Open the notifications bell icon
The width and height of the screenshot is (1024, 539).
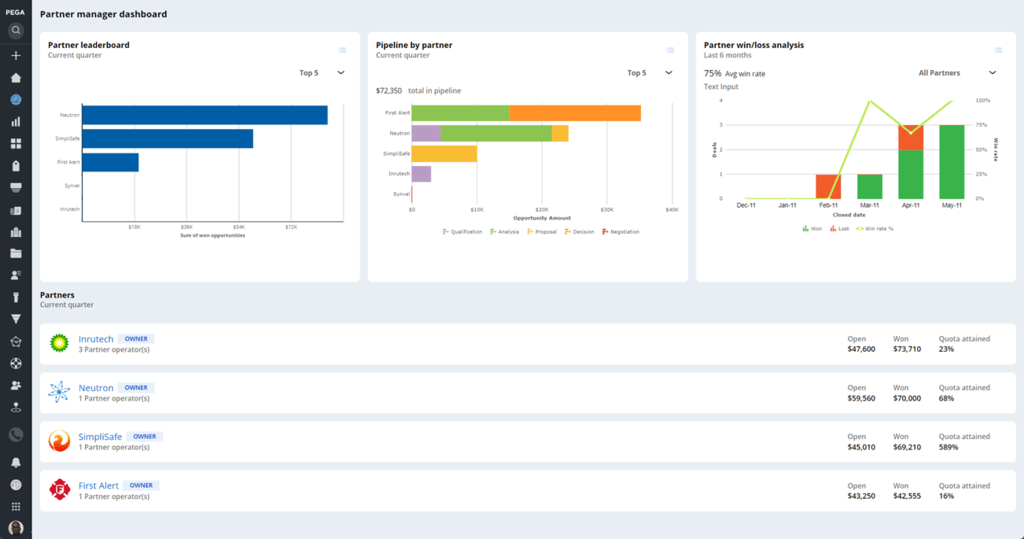tap(16, 463)
